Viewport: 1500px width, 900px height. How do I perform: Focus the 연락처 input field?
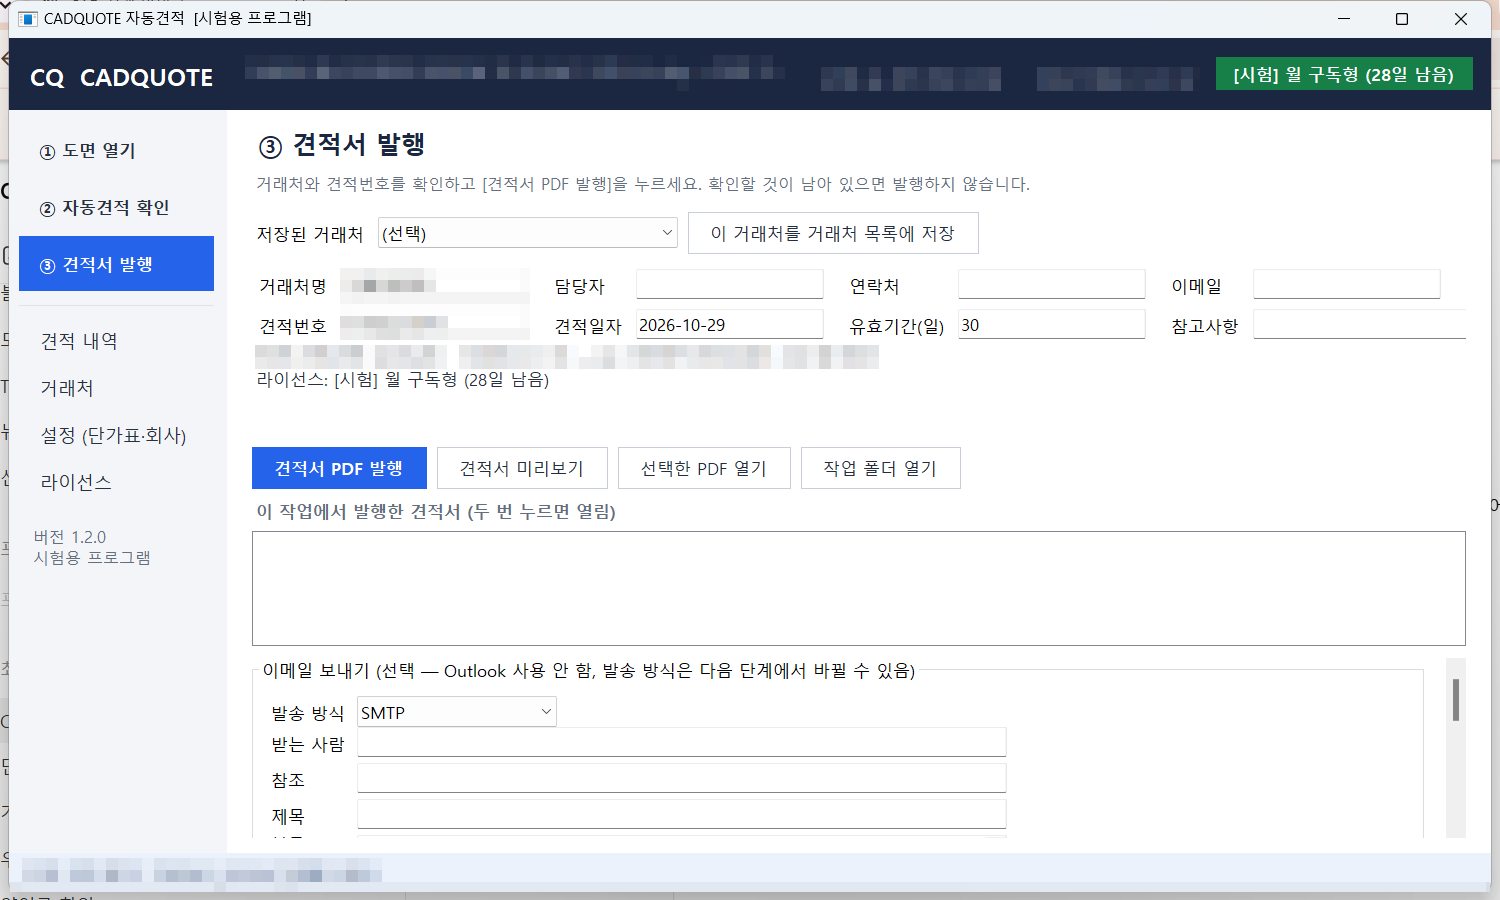1051,285
